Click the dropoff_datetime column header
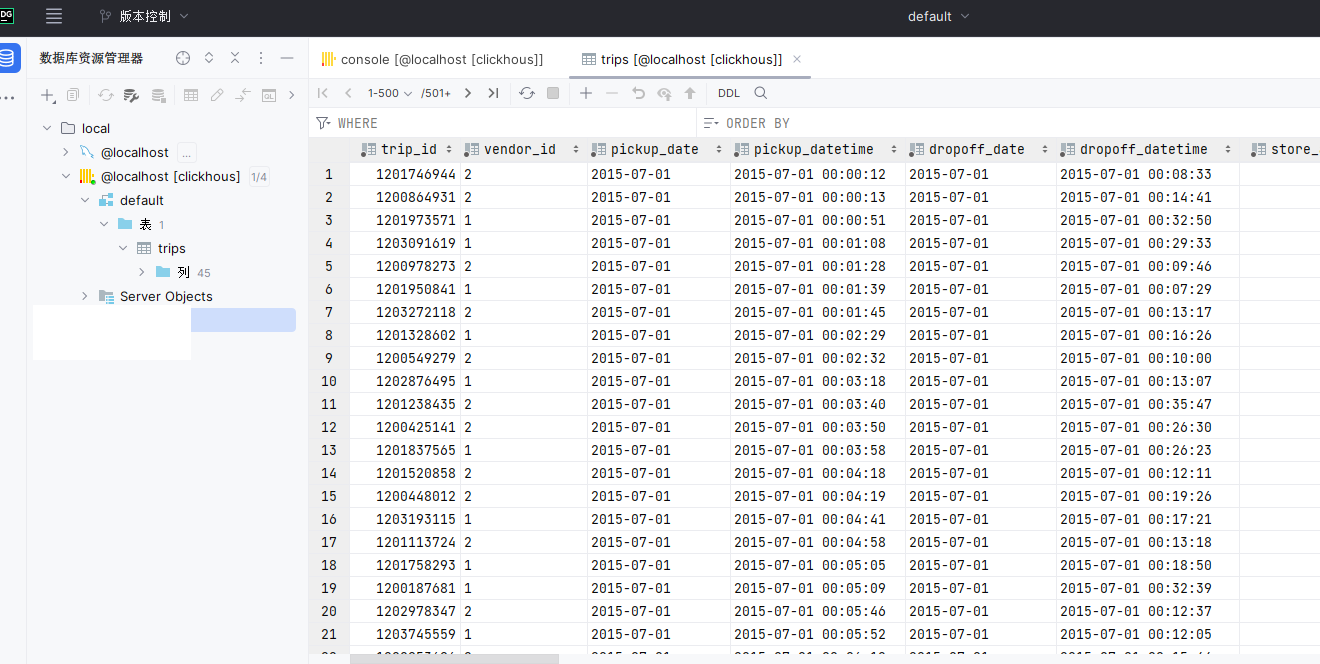1320x664 pixels. 1148,149
